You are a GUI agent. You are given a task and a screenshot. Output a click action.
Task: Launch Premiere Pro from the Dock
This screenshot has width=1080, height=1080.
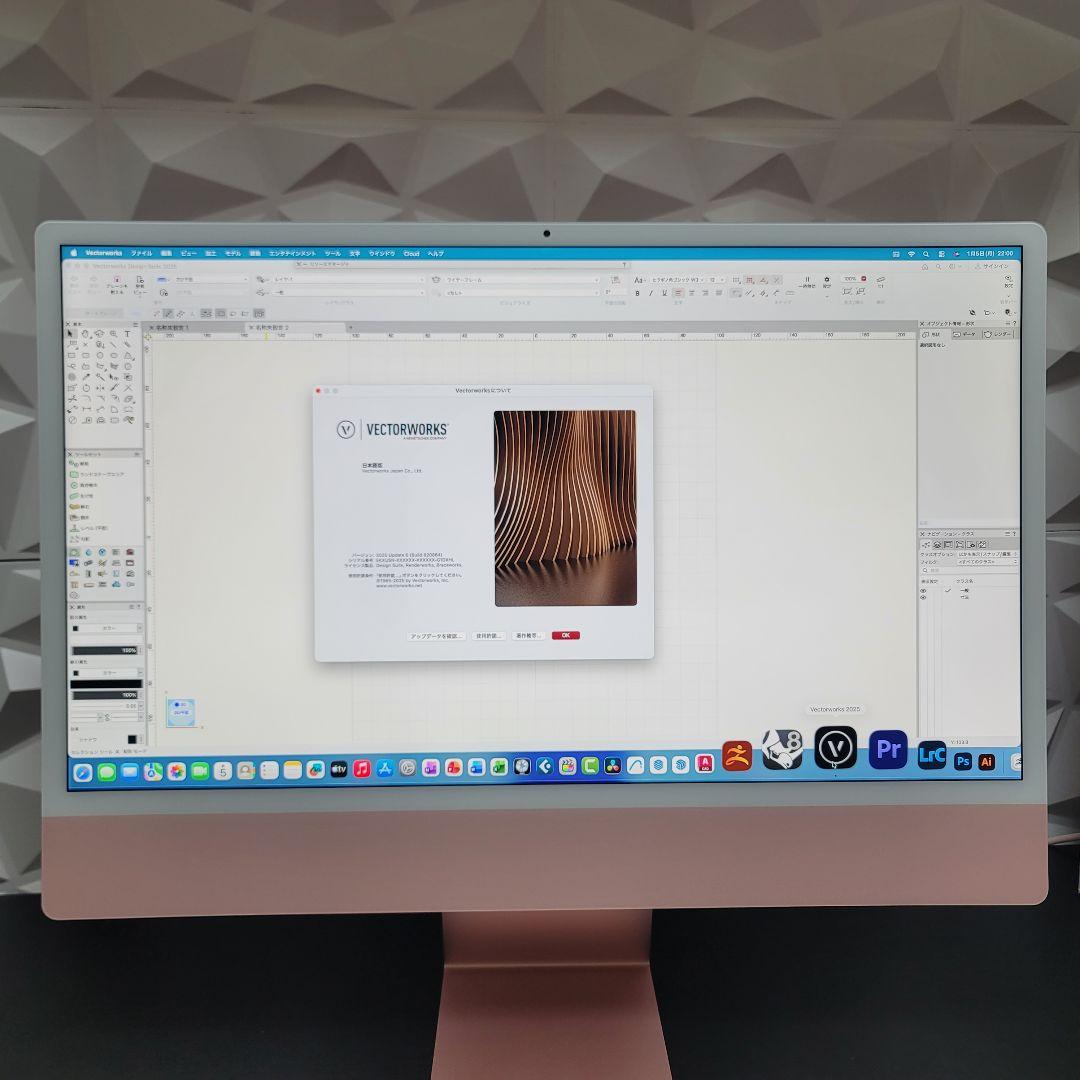(888, 750)
